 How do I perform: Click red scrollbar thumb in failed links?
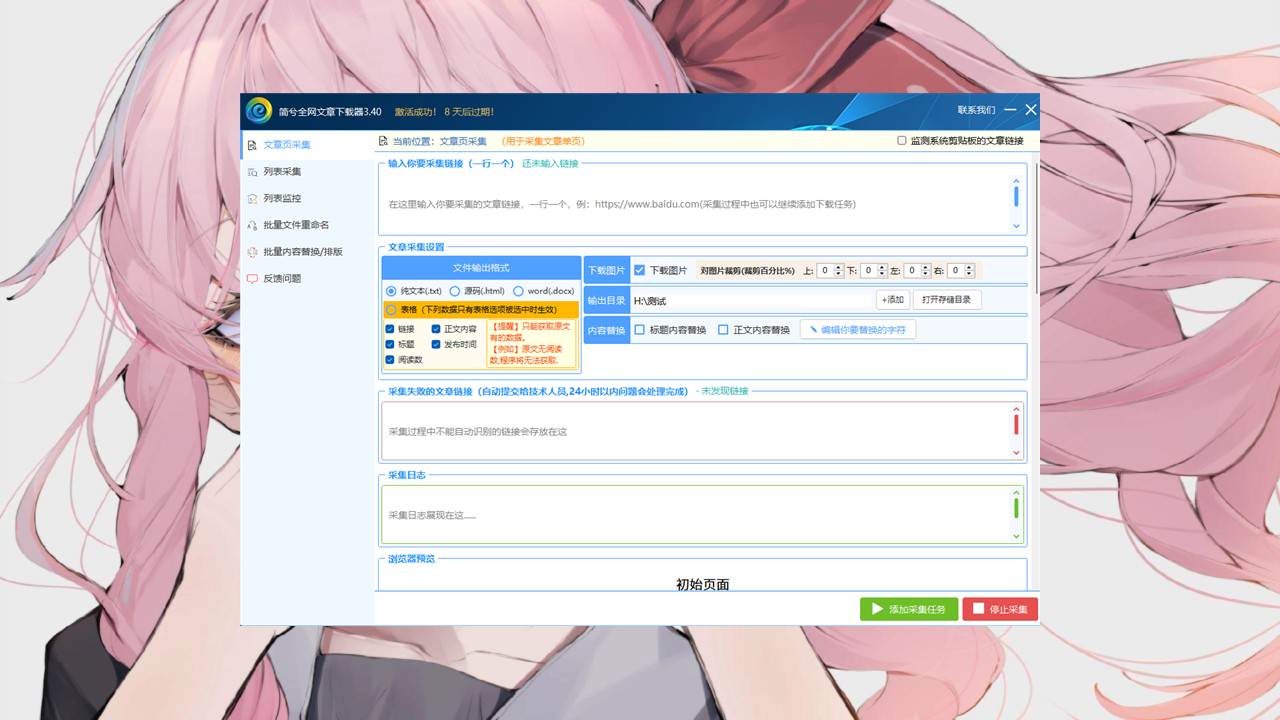pyautogui.click(x=1017, y=424)
